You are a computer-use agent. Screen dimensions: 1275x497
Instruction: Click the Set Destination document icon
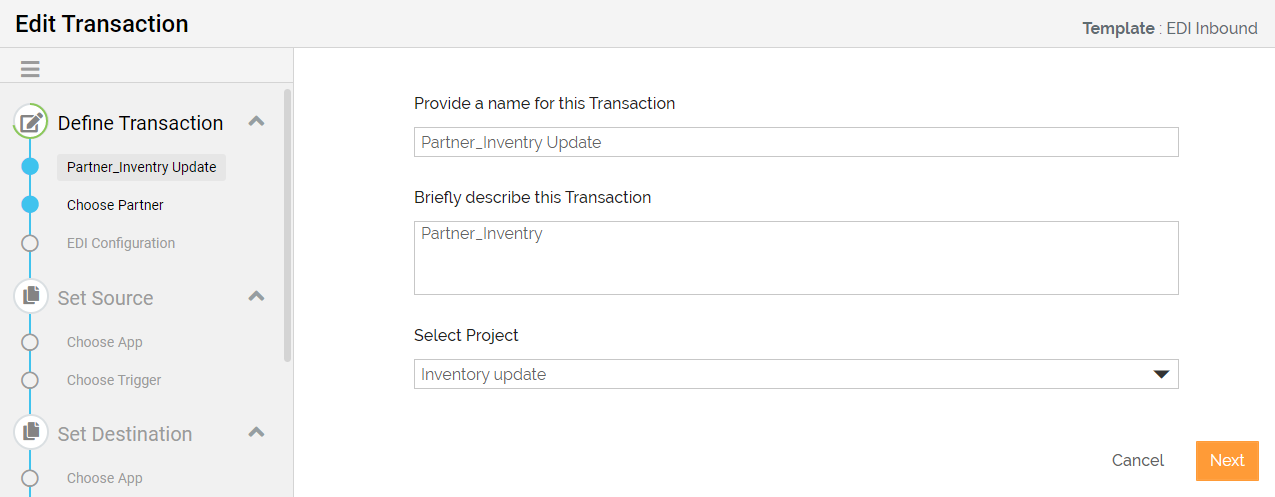point(31,433)
